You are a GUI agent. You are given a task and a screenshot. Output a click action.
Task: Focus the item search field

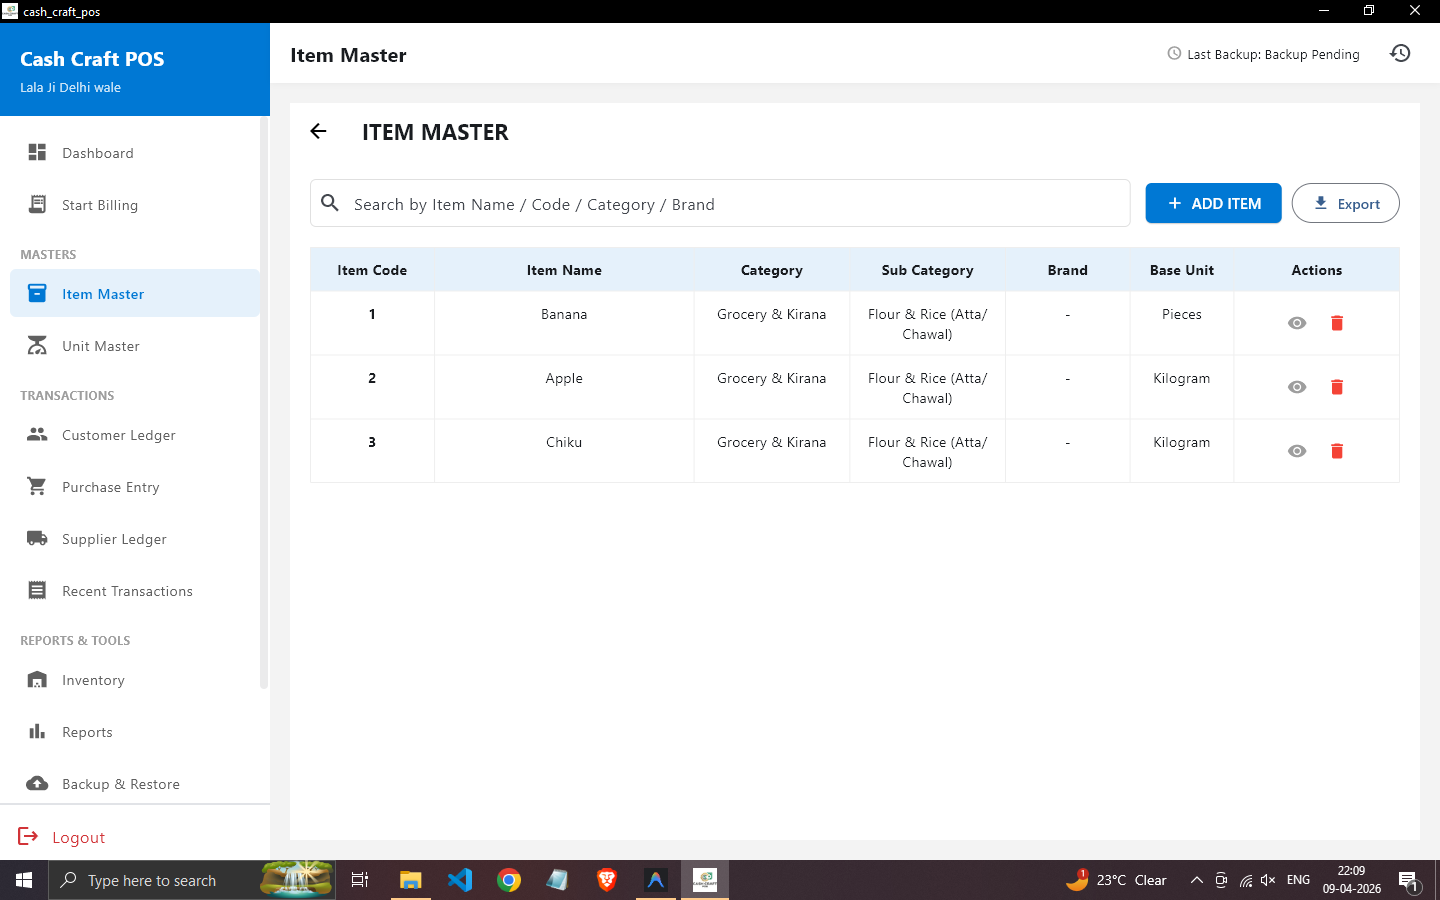[720, 203]
